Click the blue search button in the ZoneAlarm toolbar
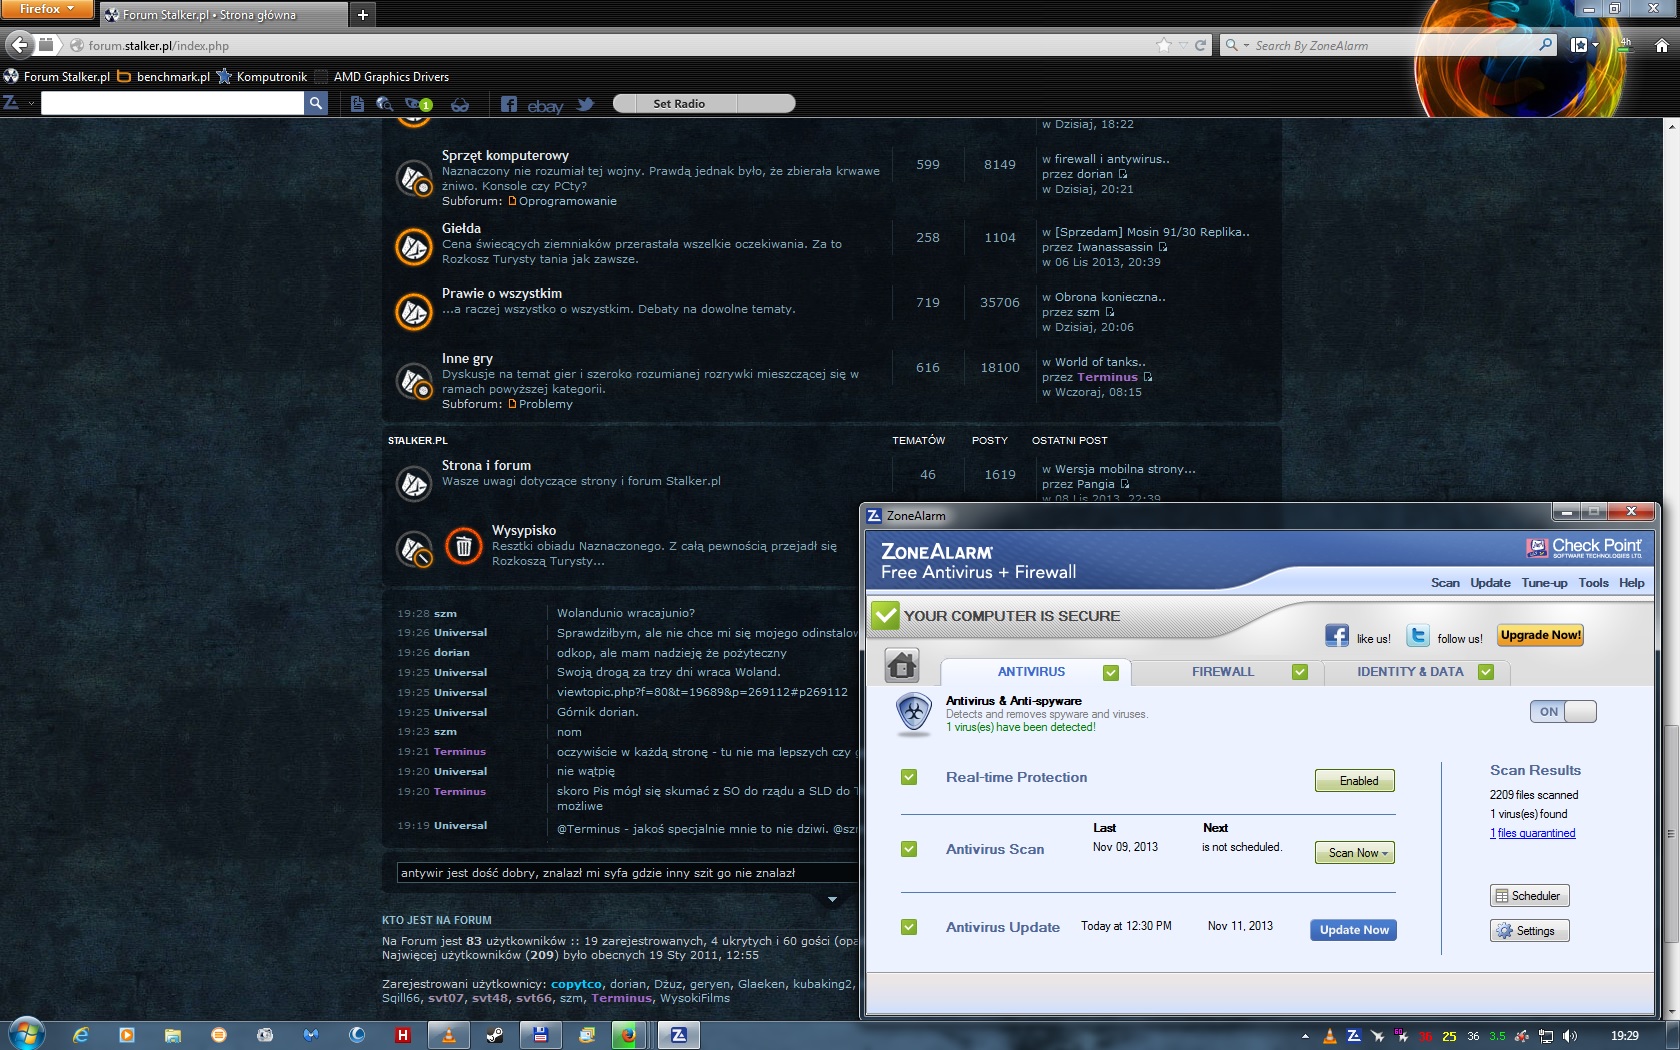This screenshot has width=1680, height=1050. [316, 103]
